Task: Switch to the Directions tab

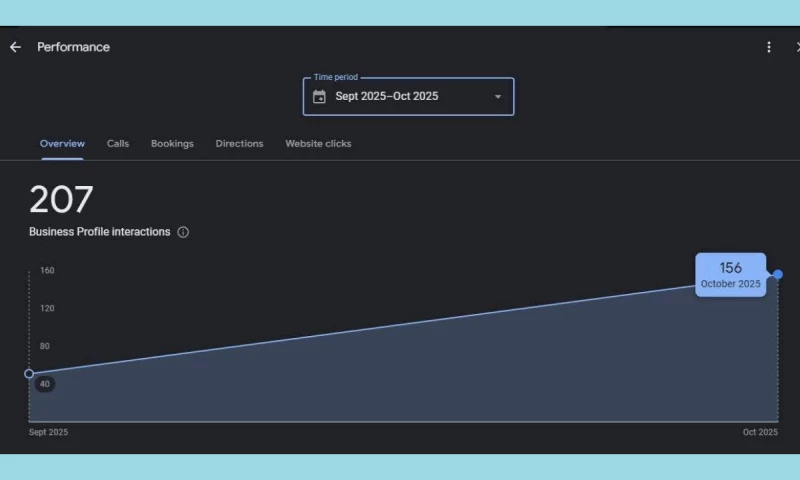Action: [x=239, y=144]
